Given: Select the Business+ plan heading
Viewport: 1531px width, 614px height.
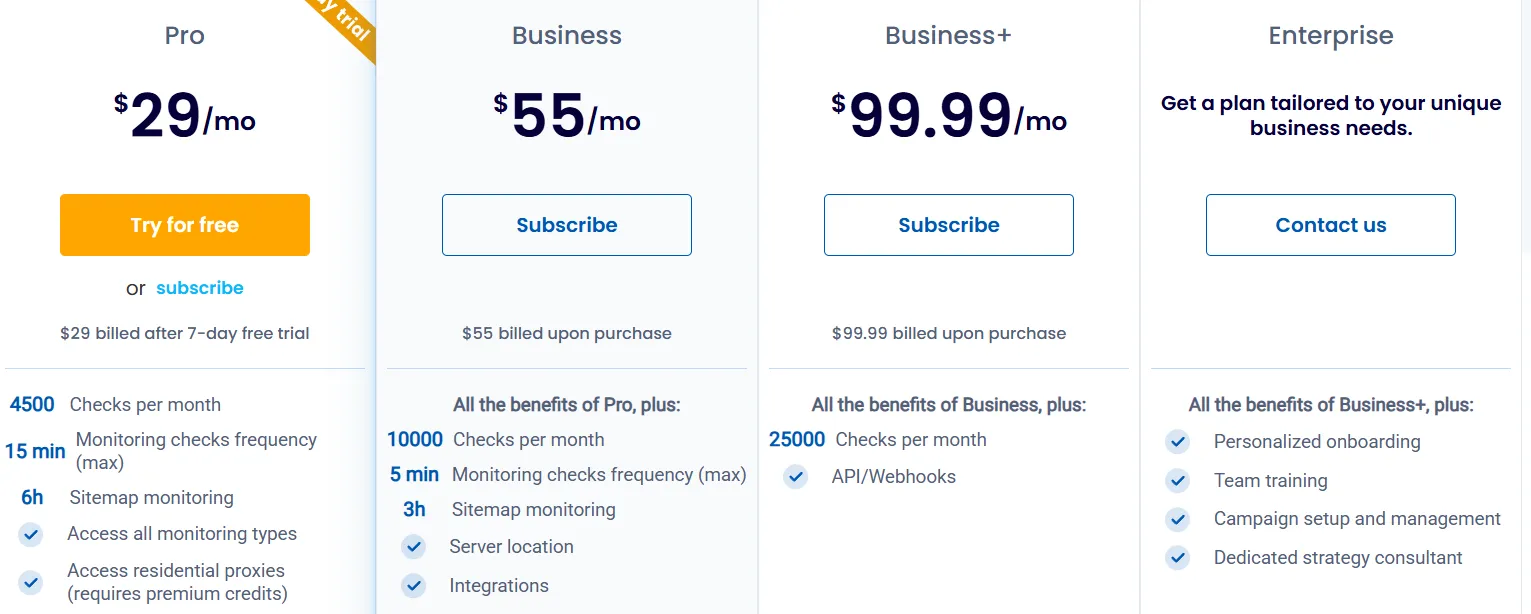Looking at the screenshot, I should (948, 36).
